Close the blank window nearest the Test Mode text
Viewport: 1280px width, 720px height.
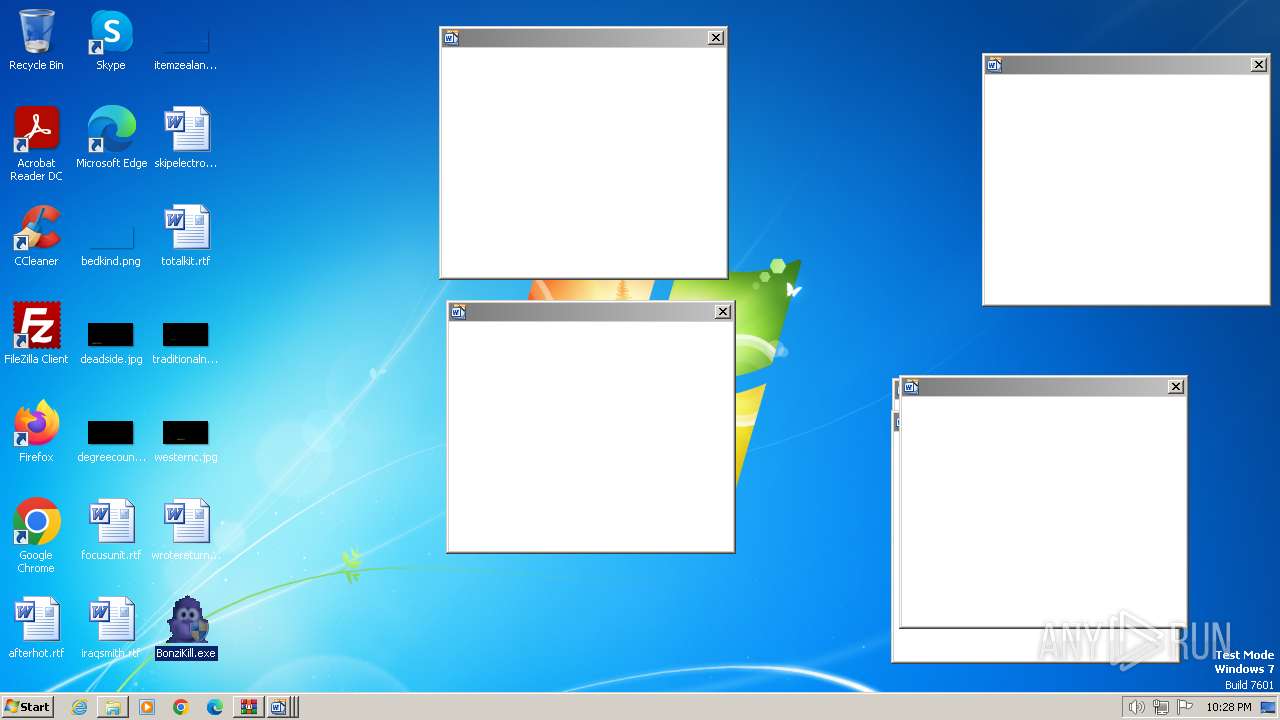[1177, 387]
